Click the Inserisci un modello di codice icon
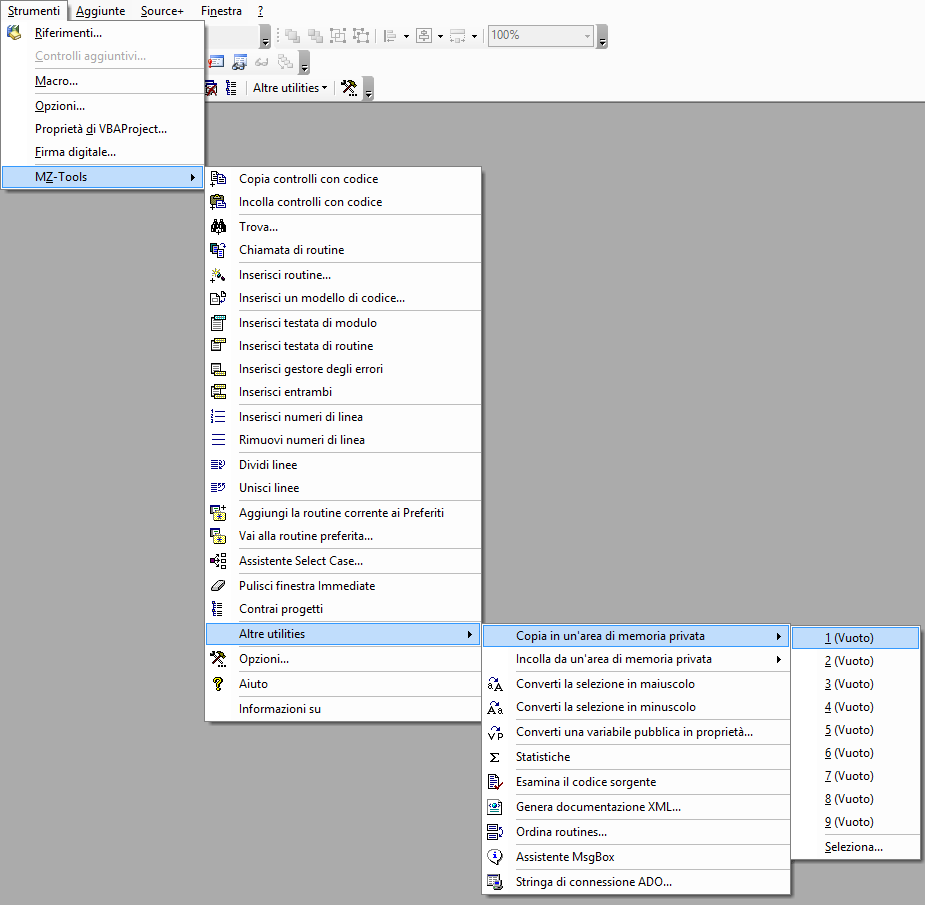925x905 pixels. [218, 298]
